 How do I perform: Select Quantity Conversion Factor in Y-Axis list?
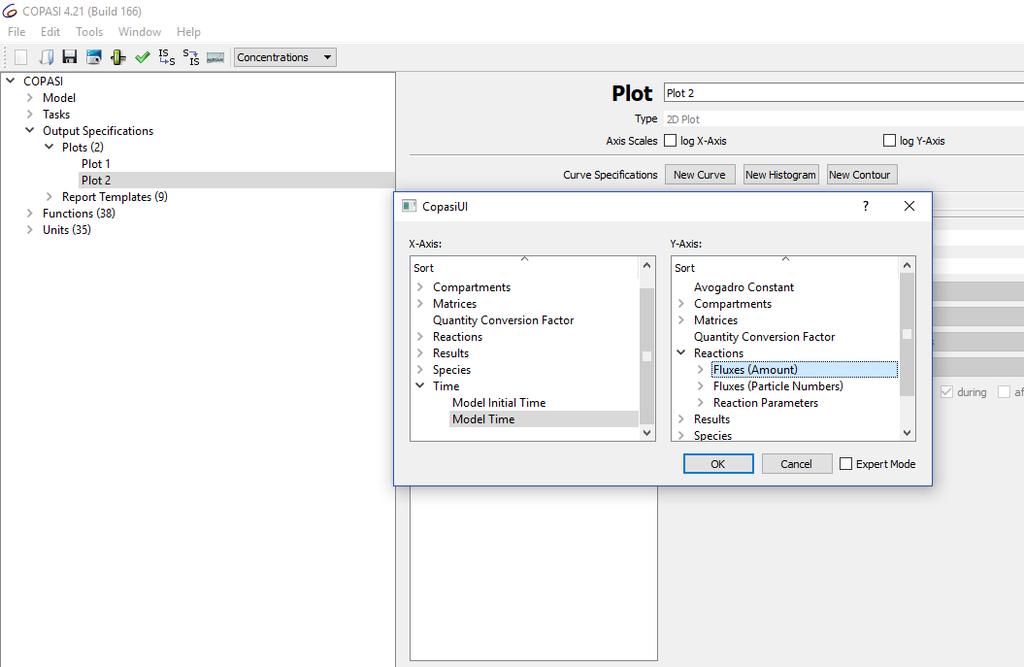pyautogui.click(x=764, y=337)
